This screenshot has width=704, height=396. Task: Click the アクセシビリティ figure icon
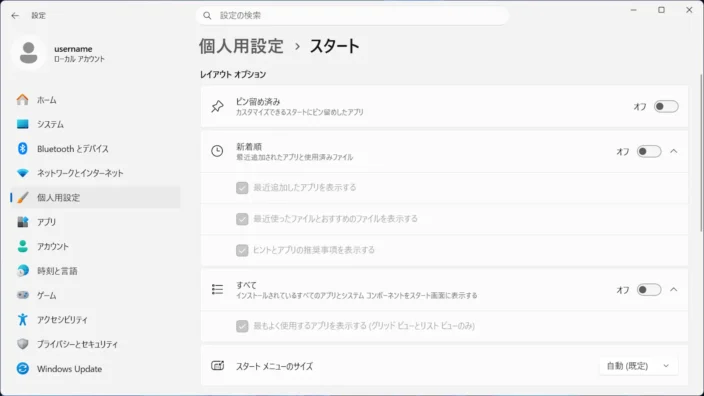[22, 320]
